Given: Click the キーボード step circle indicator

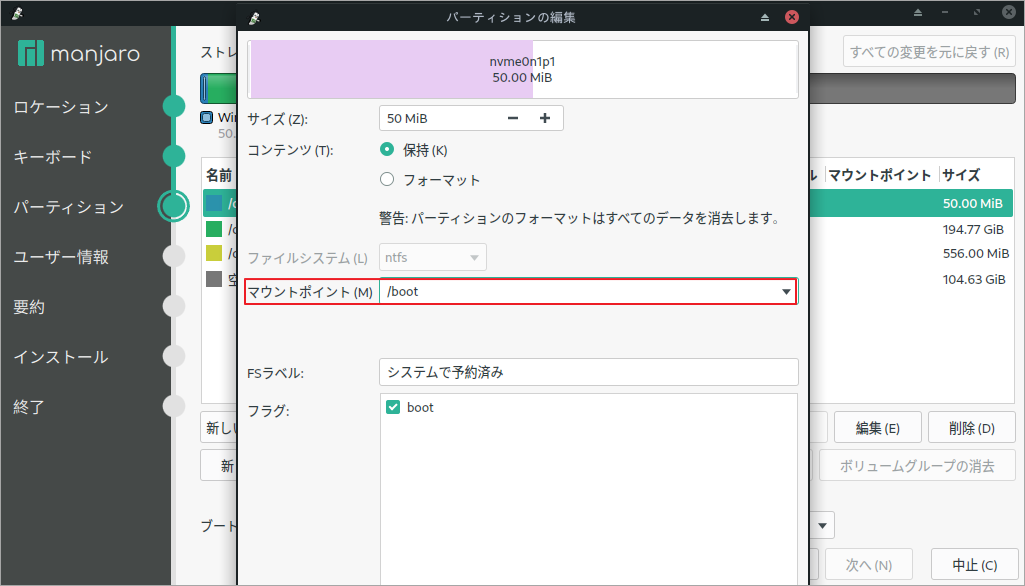Looking at the screenshot, I should click(x=174, y=156).
